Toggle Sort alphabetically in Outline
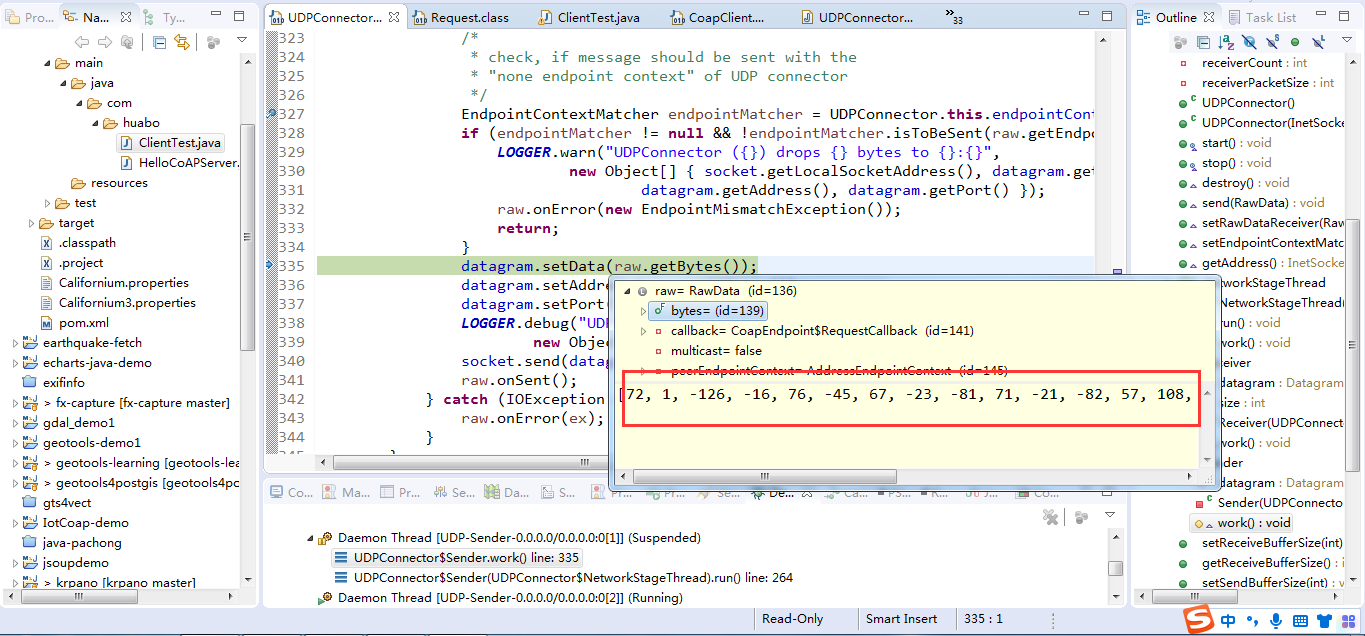The image size is (1365, 636). tap(1226, 42)
